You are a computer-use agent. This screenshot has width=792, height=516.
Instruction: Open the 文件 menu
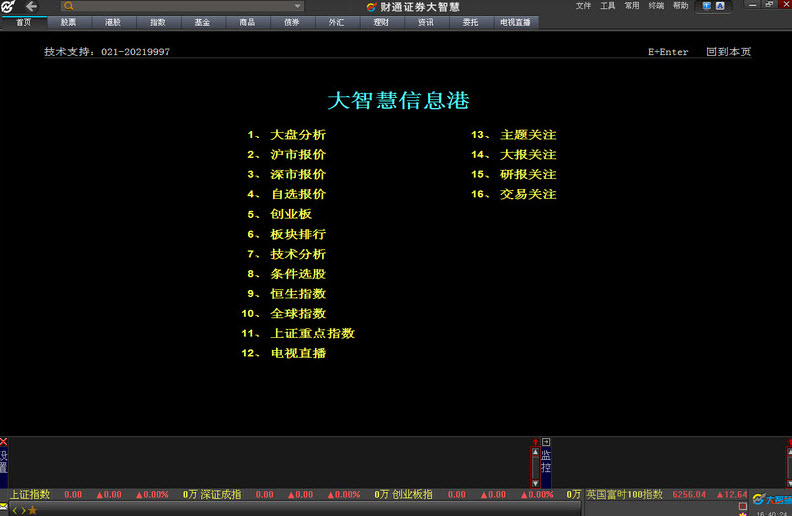point(583,6)
